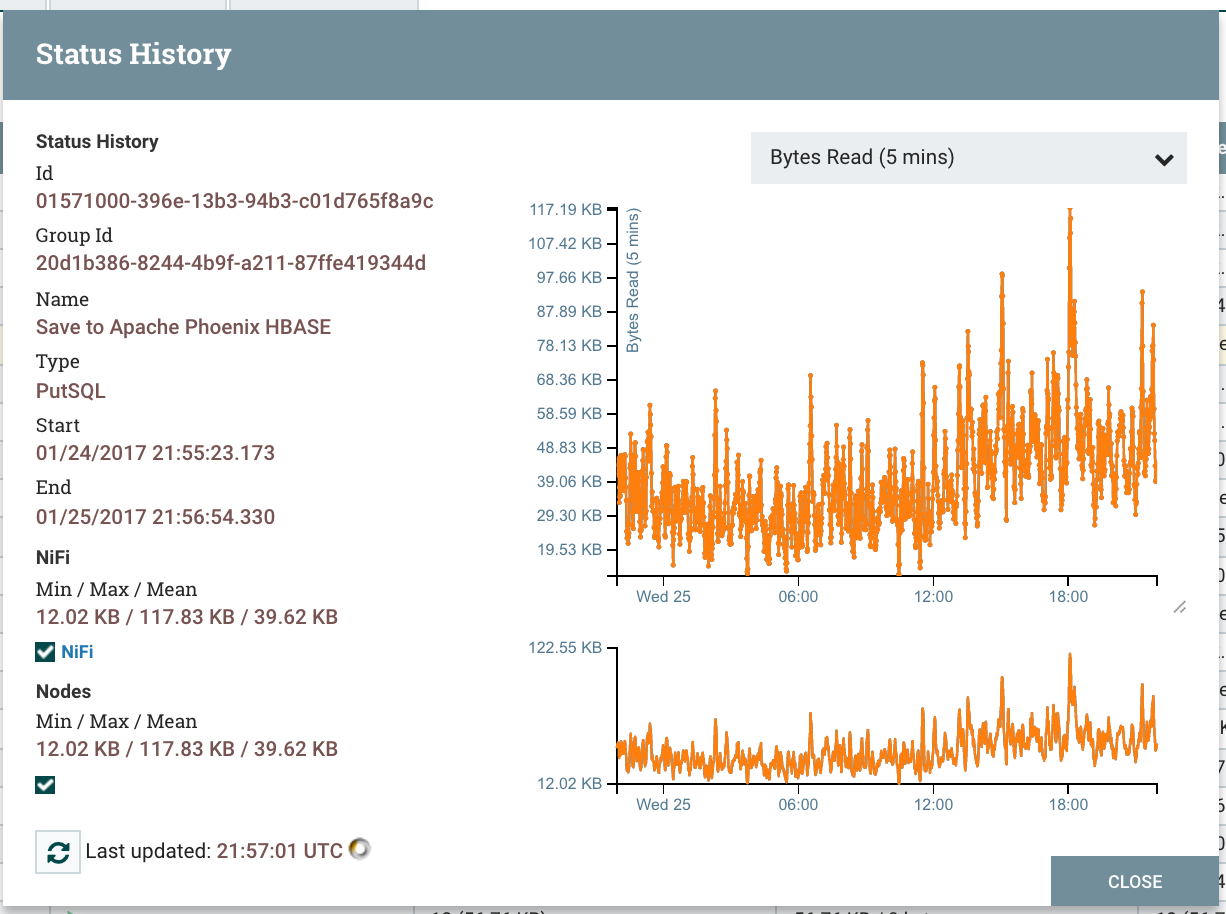The height and width of the screenshot is (914, 1226).
Task: Click the NiFi checkbox checkmark icon
Action: click(44, 651)
